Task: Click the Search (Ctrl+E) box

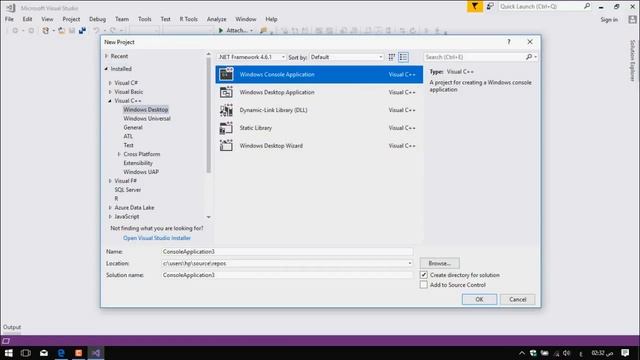Action: point(475,57)
